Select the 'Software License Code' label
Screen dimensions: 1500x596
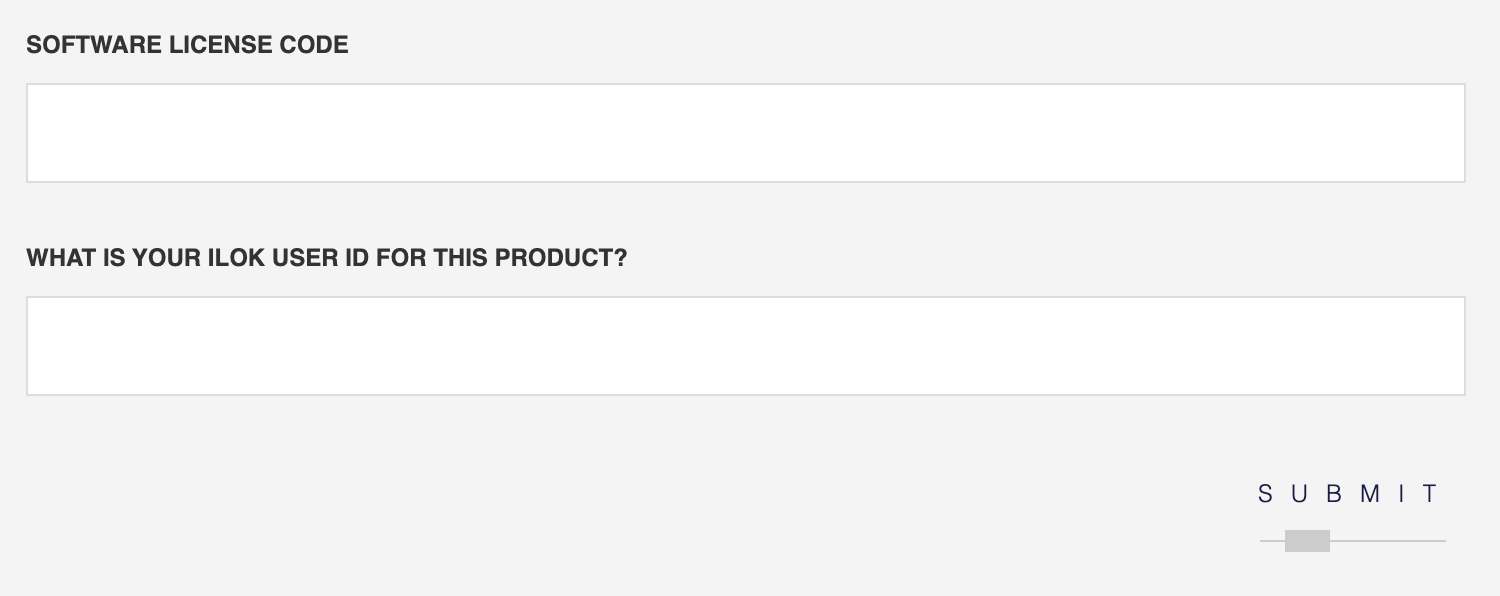click(187, 45)
